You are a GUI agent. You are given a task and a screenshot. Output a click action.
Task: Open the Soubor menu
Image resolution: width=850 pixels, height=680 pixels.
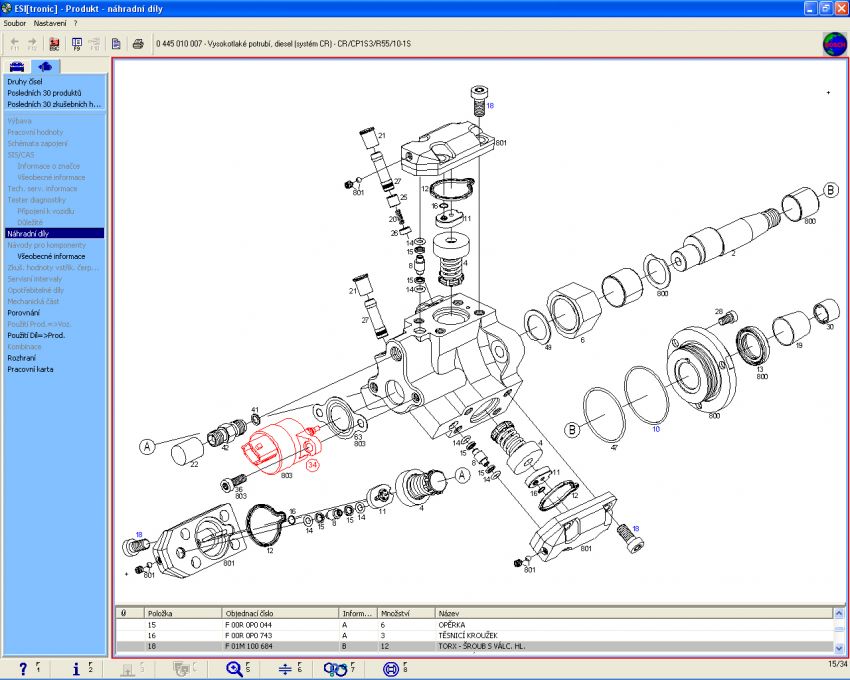[x=15, y=22]
